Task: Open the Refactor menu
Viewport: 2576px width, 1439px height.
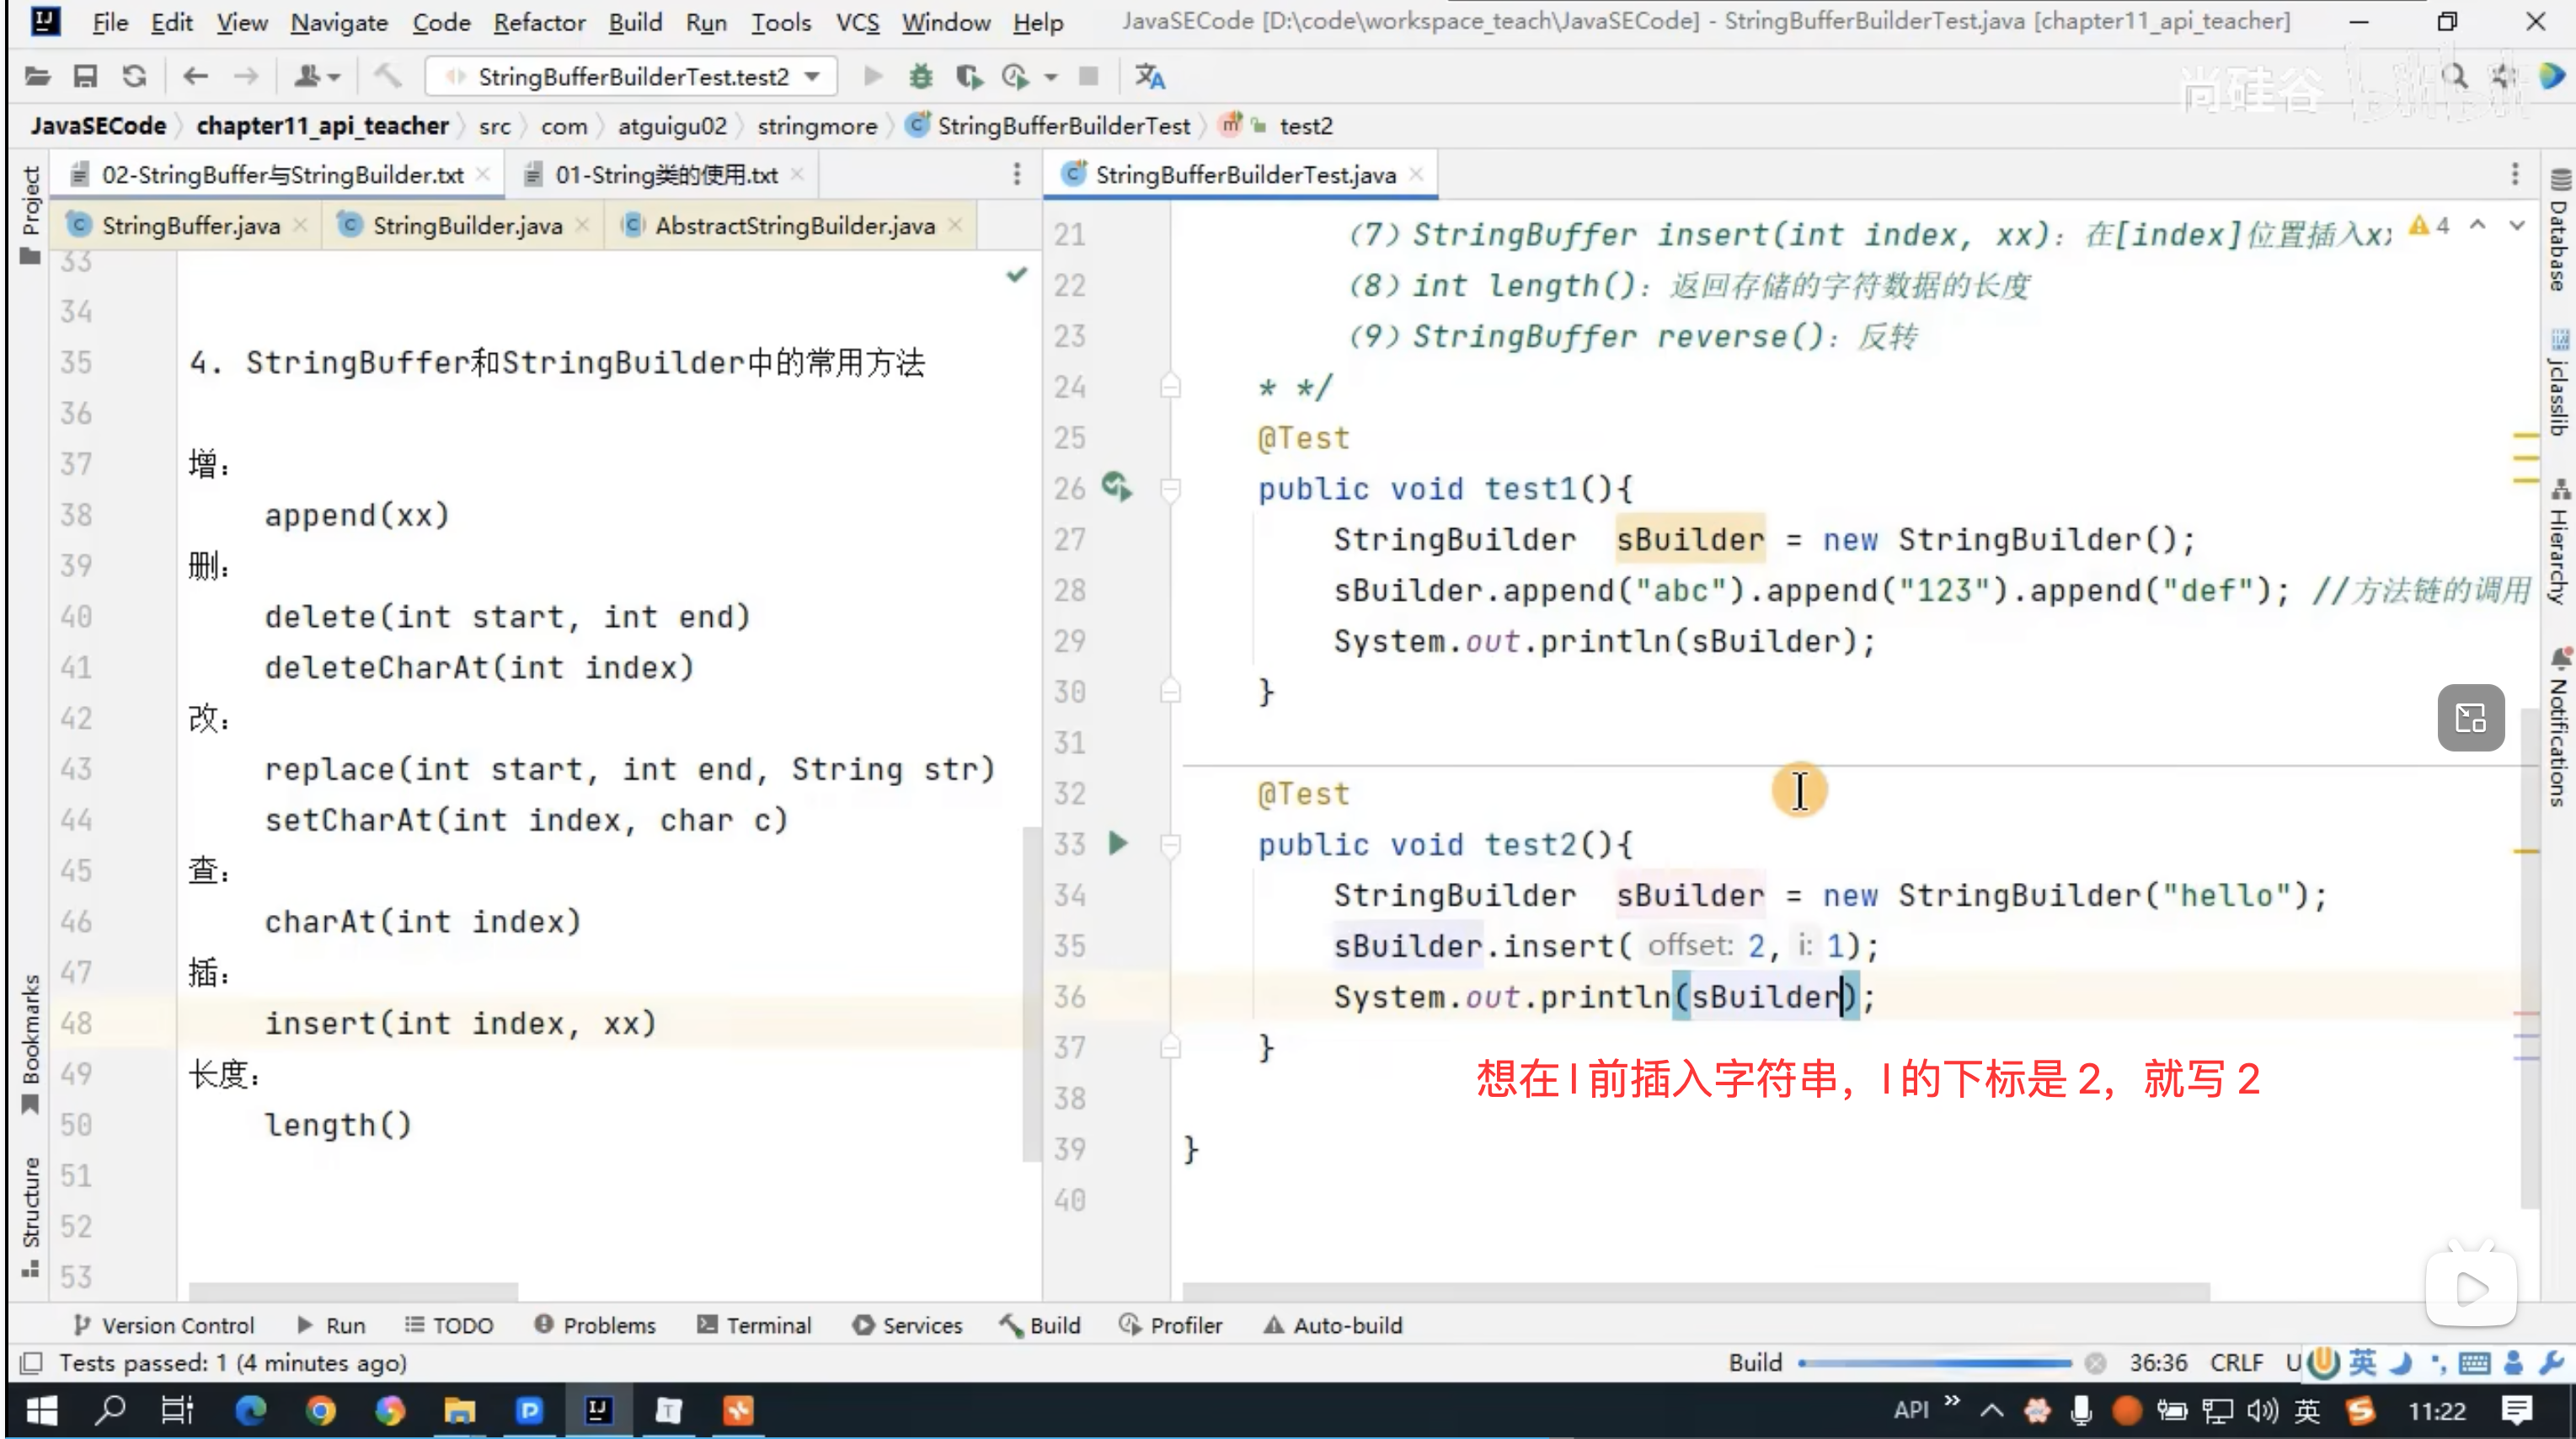Action: pyautogui.click(x=538, y=22)
